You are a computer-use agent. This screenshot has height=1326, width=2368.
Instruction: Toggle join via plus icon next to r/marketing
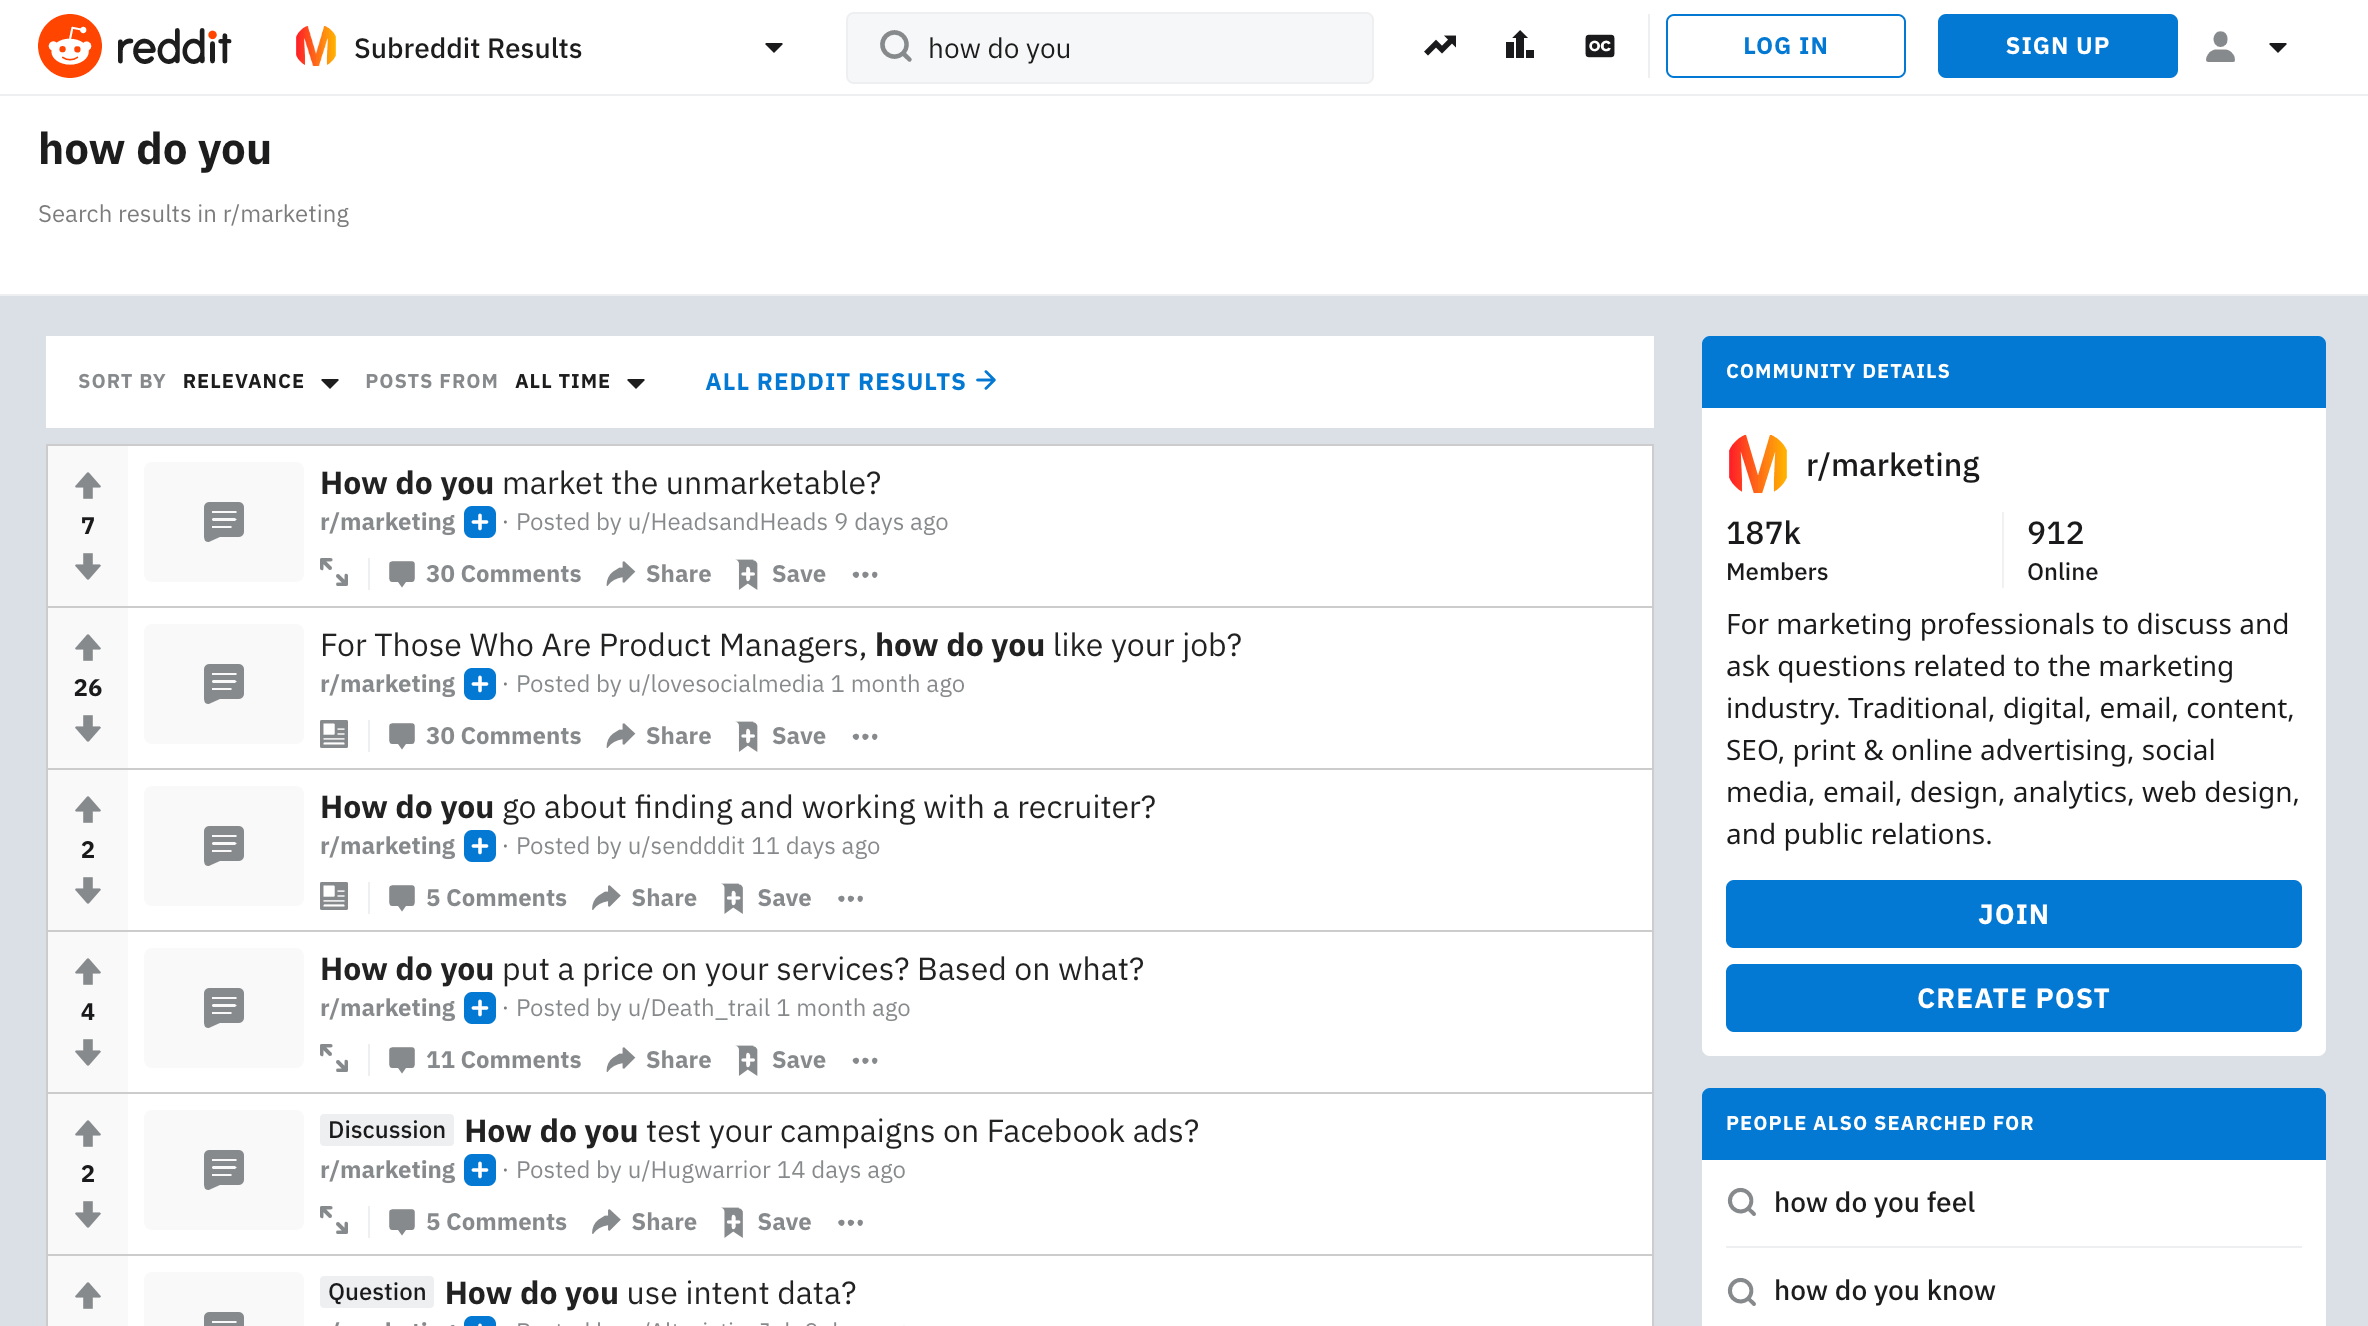click(x=480, y=521)
